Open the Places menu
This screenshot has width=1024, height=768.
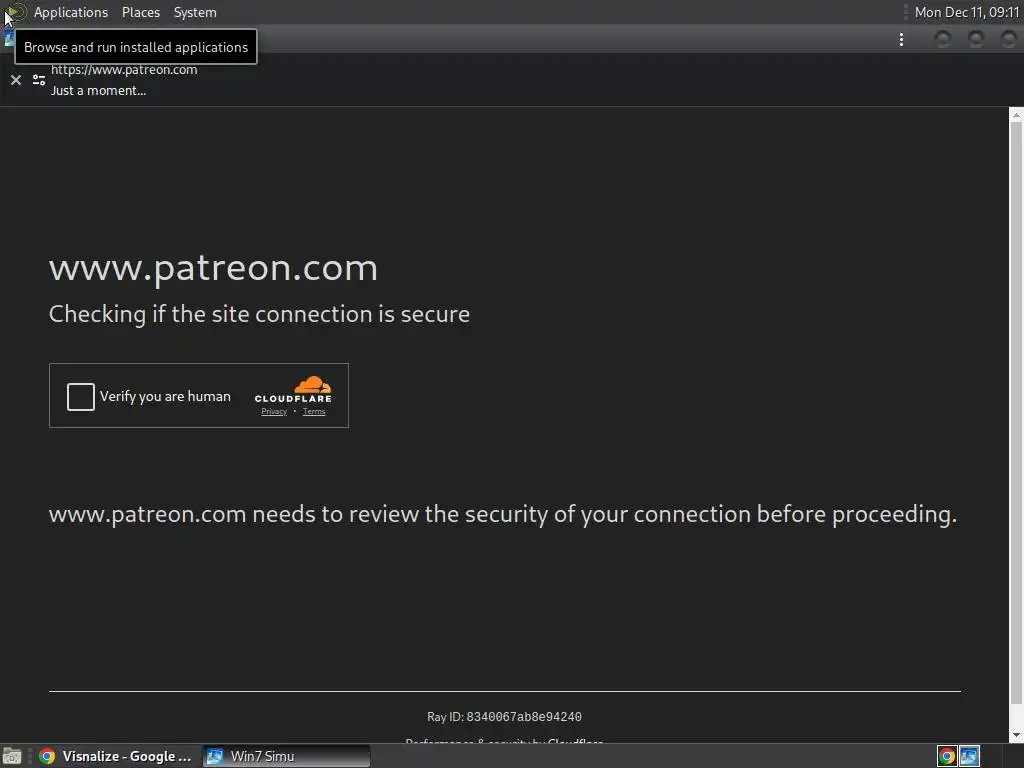tap(140, 12)
